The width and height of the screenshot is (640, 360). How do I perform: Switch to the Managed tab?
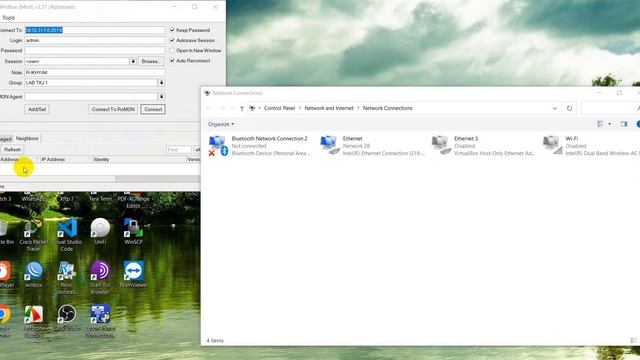(6, 139)
